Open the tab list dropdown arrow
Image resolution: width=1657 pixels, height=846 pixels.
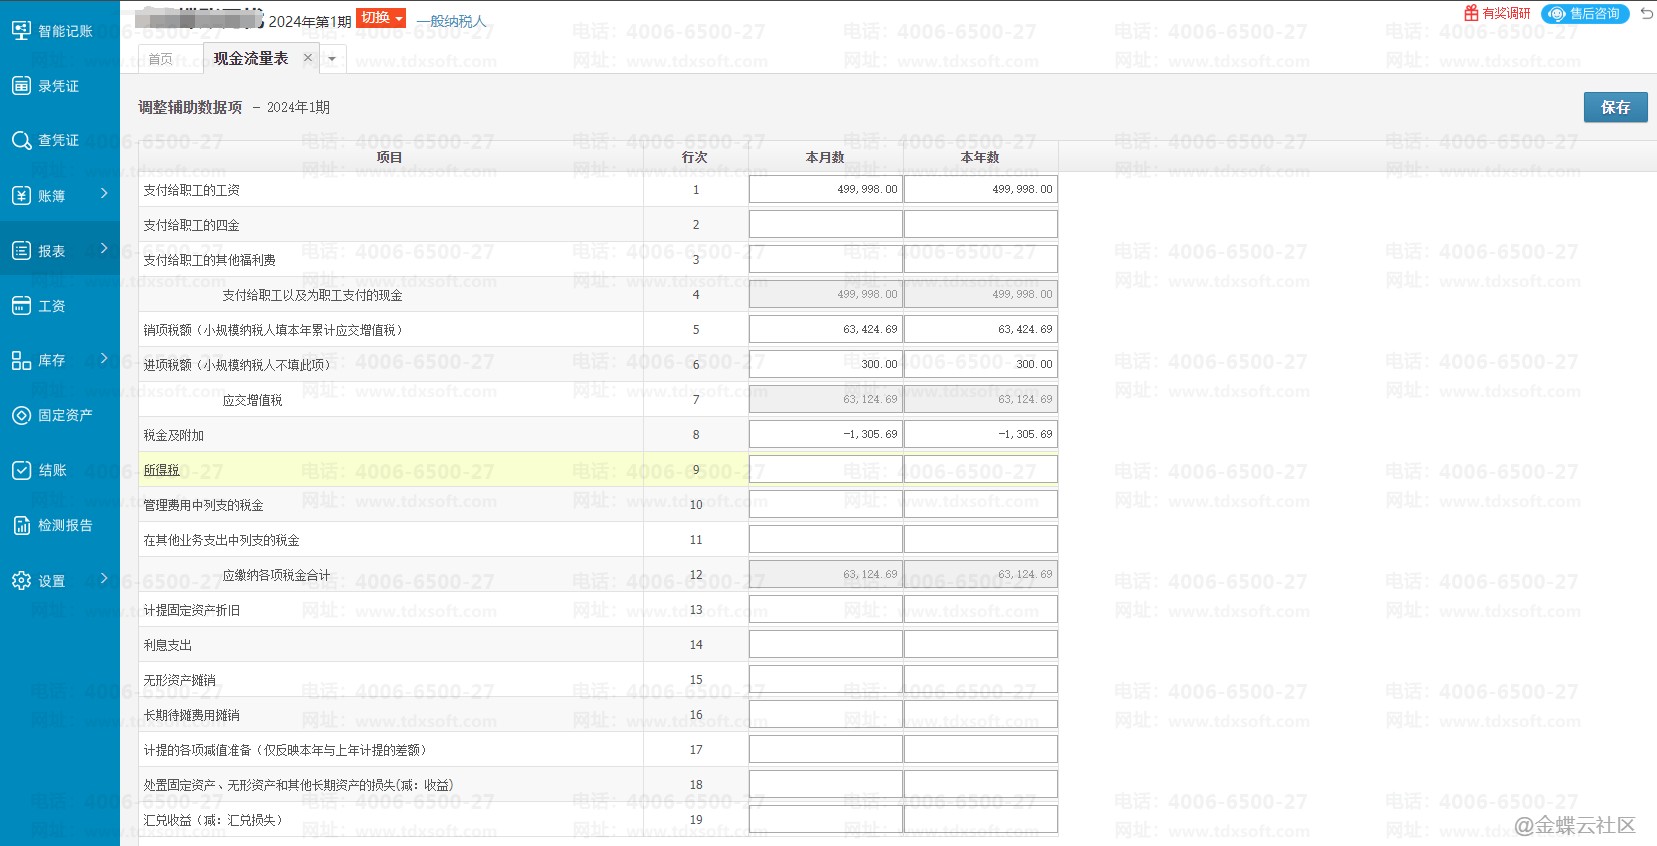pos(333,59)
